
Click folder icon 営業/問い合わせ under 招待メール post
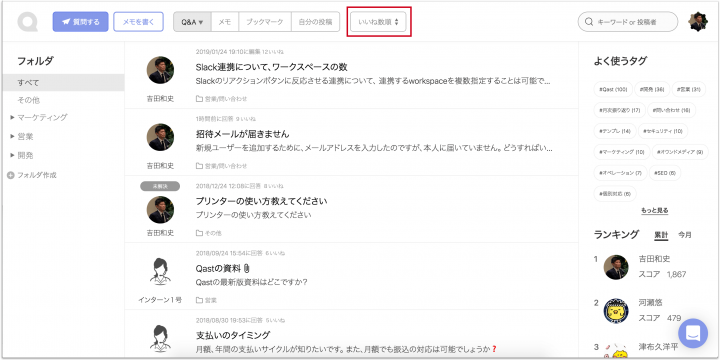[199, 166]
